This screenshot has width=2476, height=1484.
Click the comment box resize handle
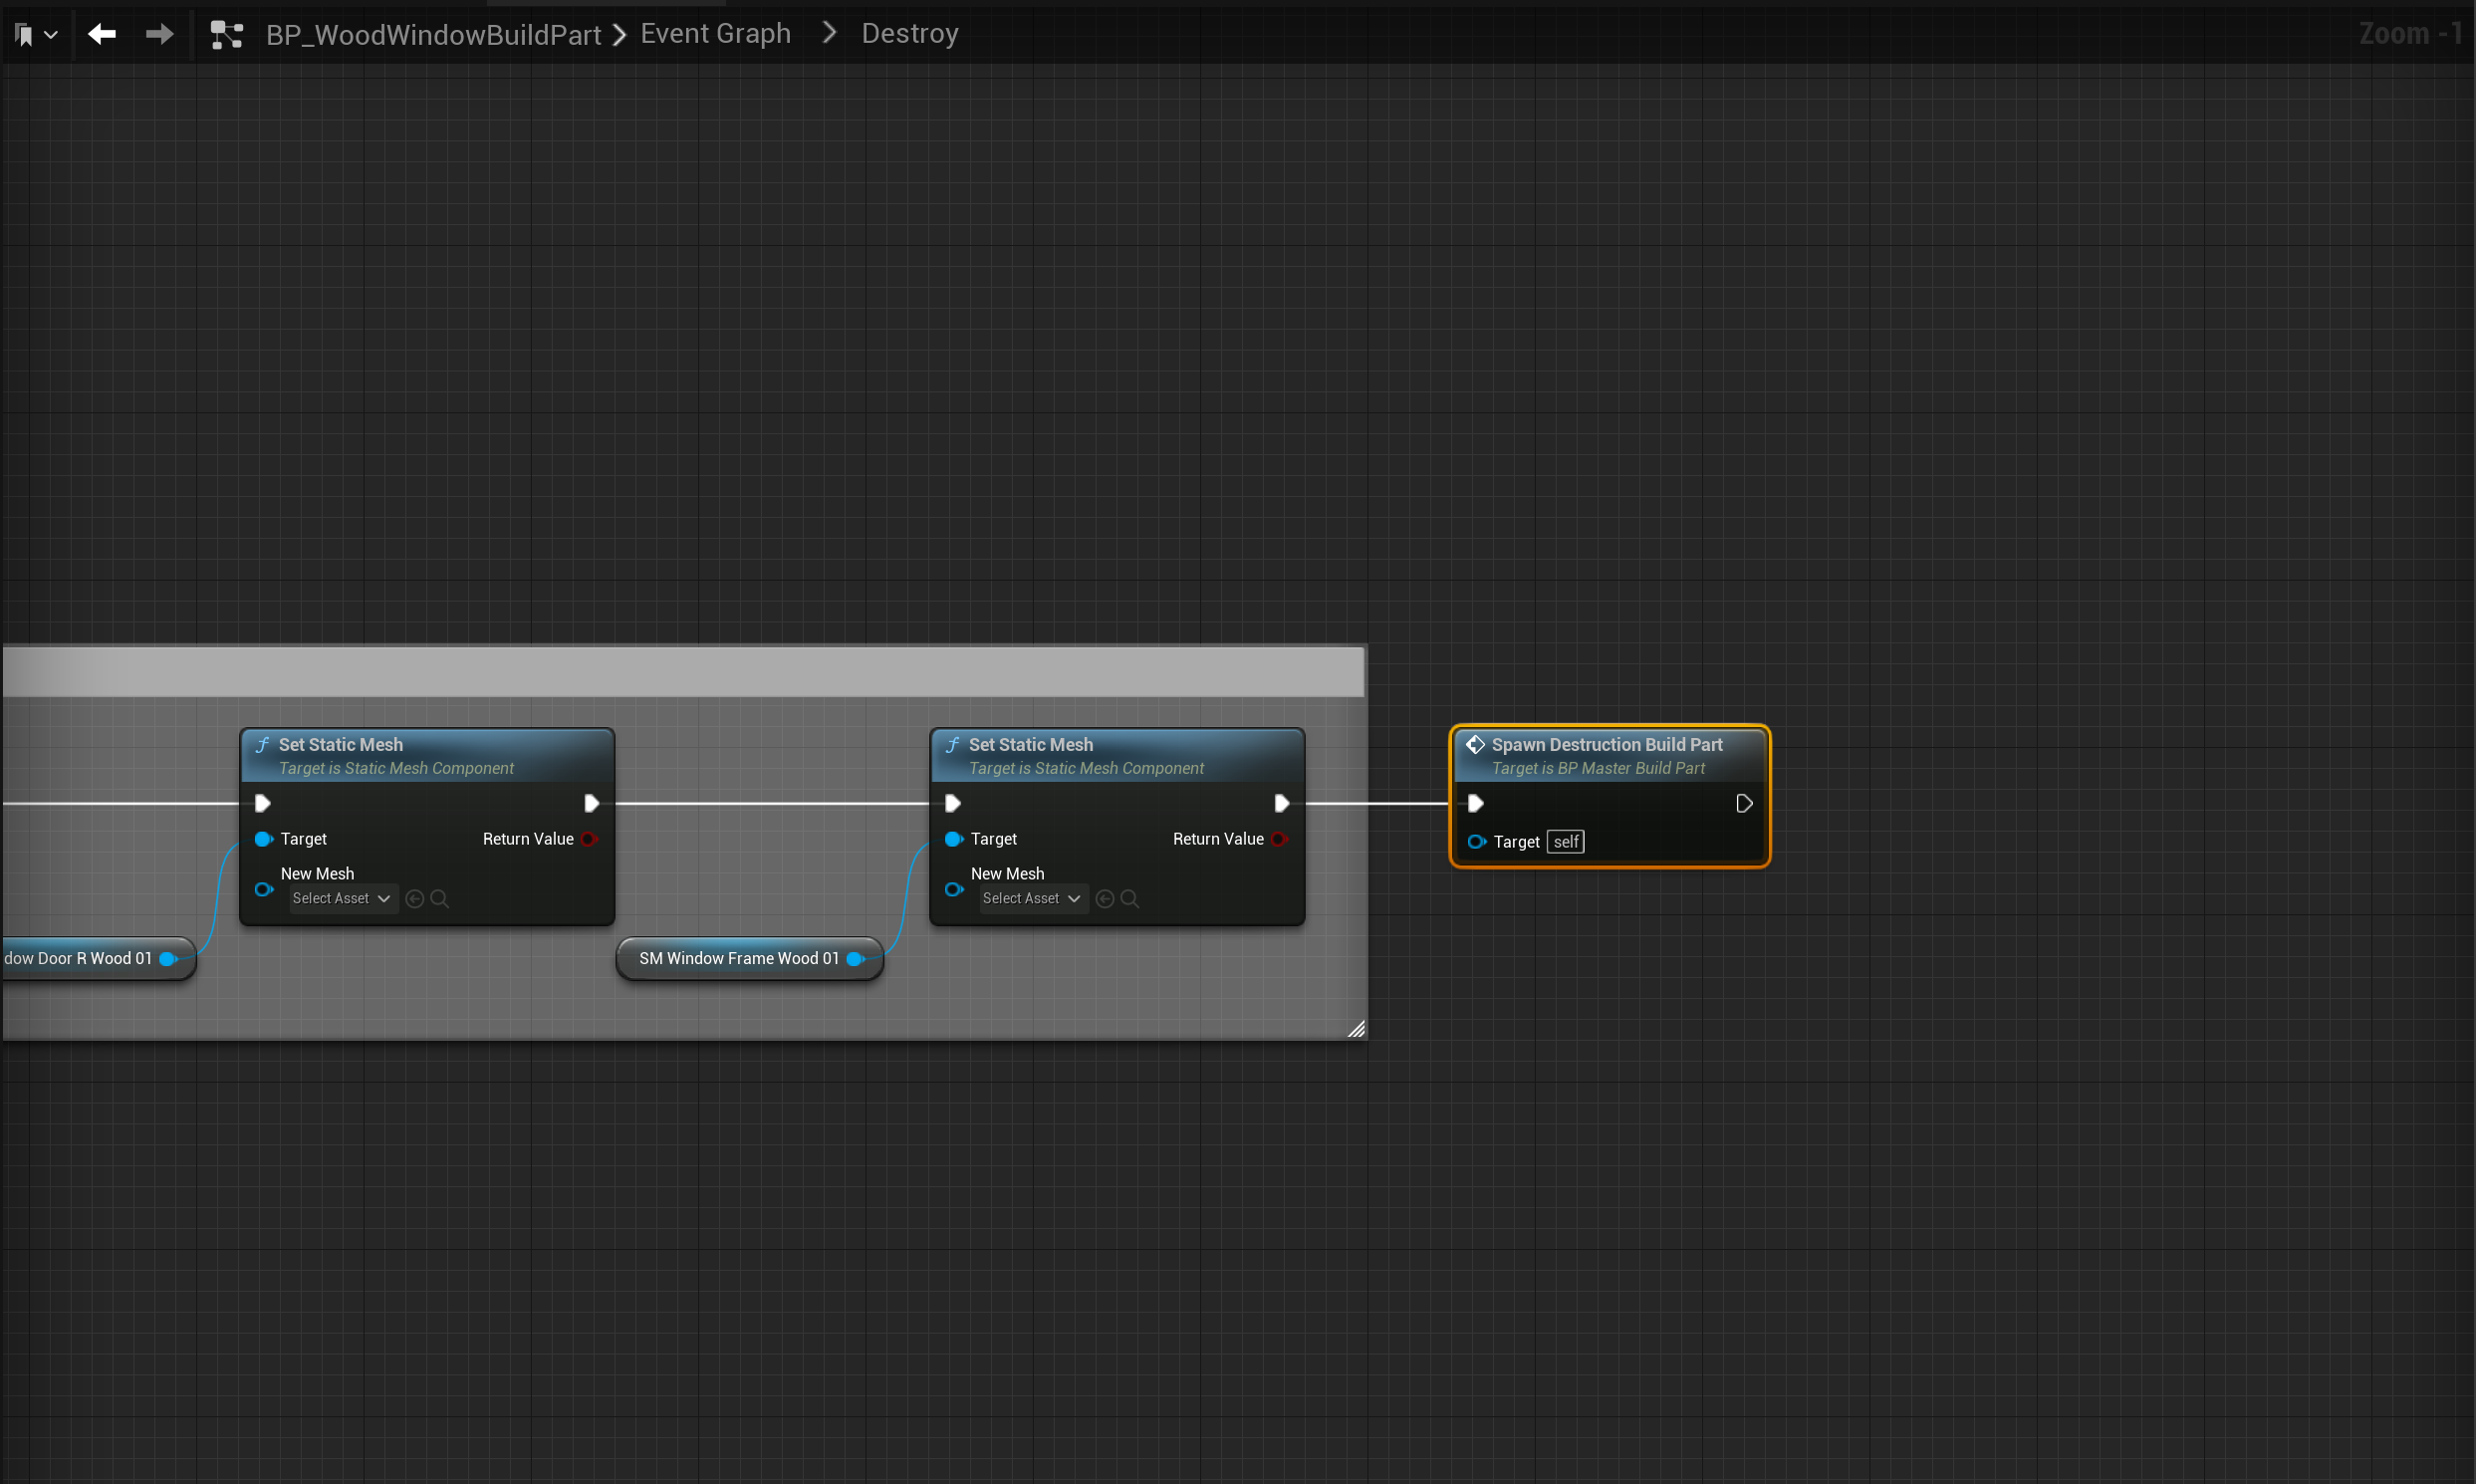pos(1356,1029)
